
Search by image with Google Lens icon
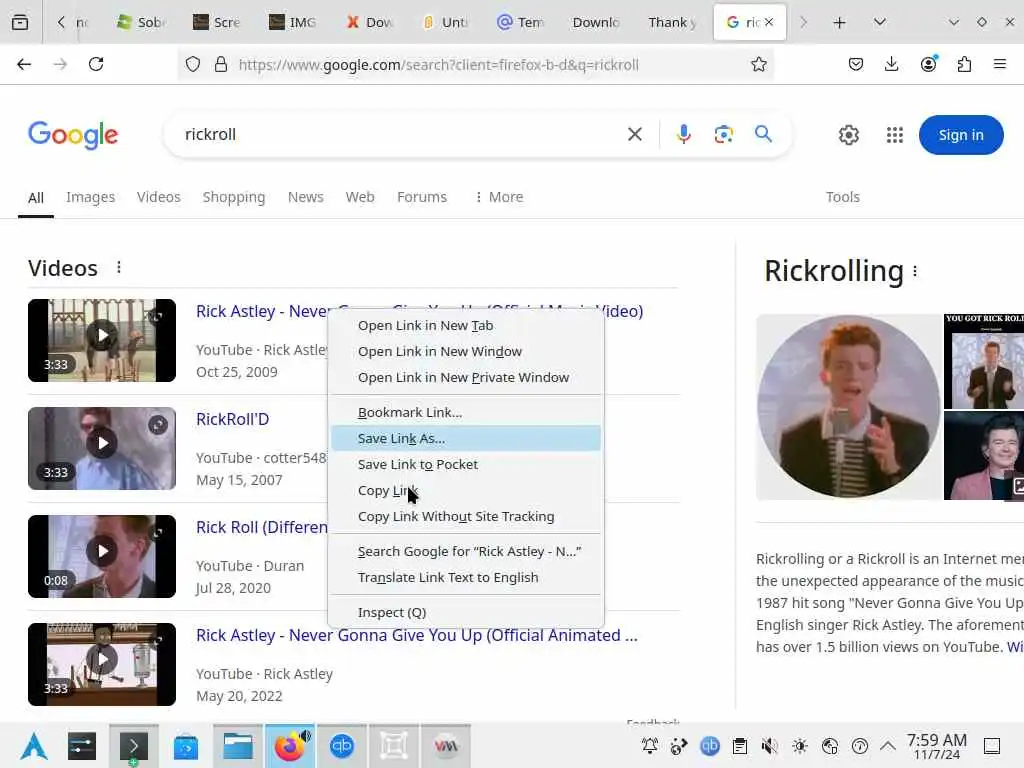(724, 135)
